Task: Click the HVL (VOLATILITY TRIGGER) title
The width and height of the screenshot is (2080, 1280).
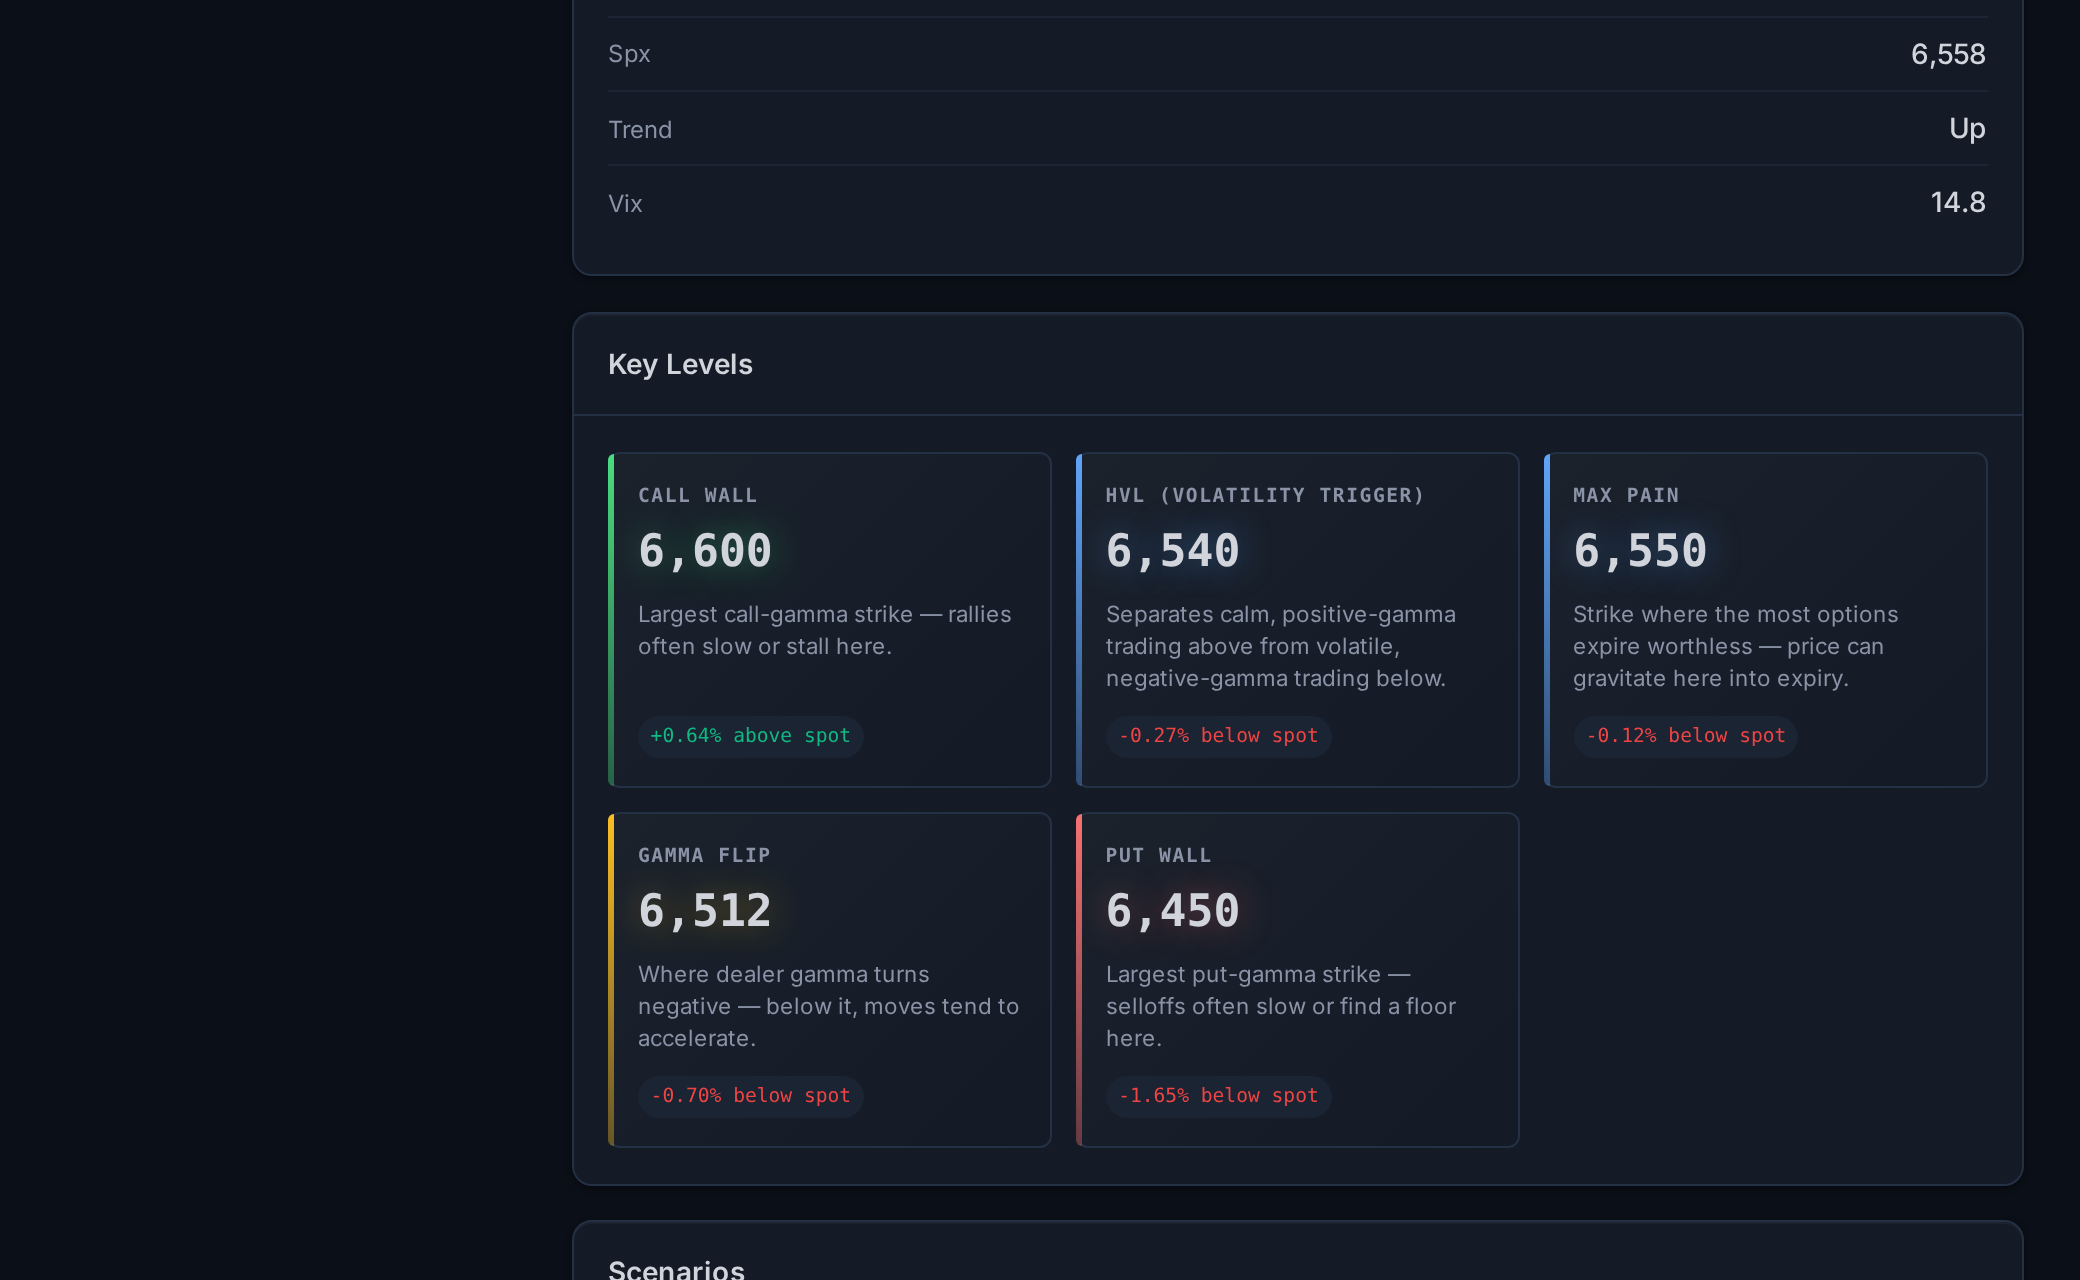Action: click(1265, 496)
